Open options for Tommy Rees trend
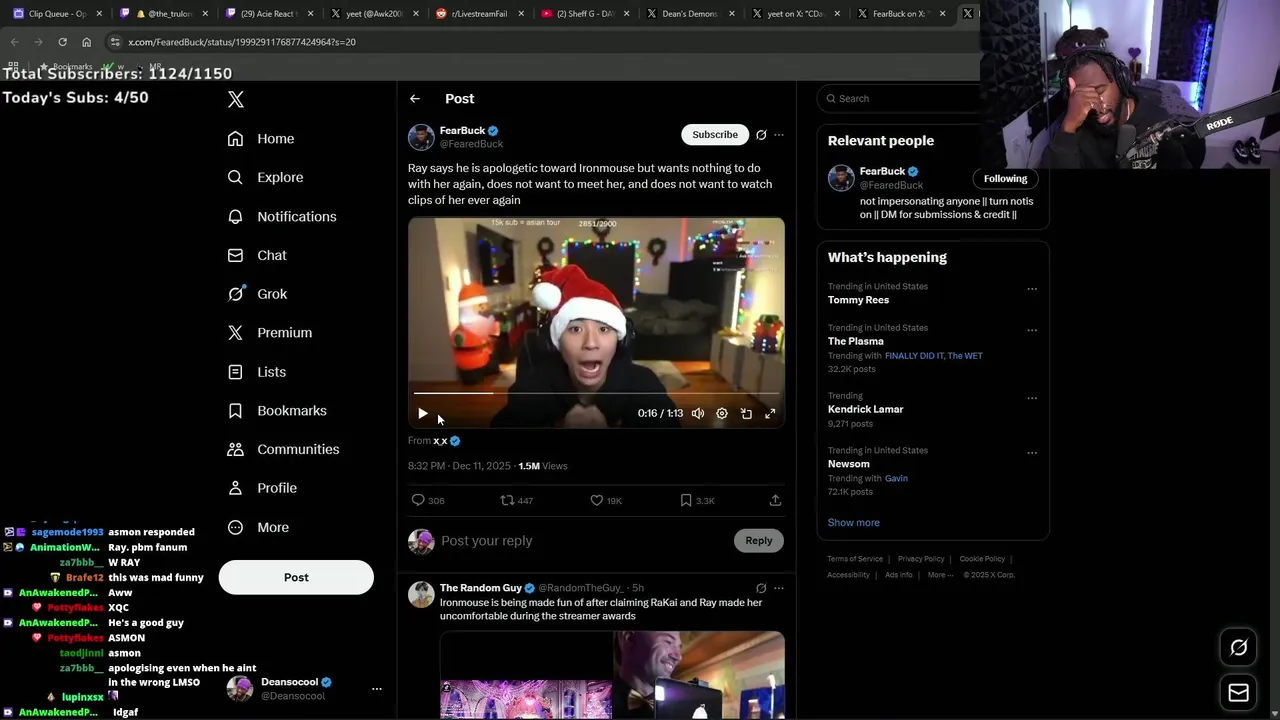The width and height of the screenshot is (1280, 720). (1032, 289)
